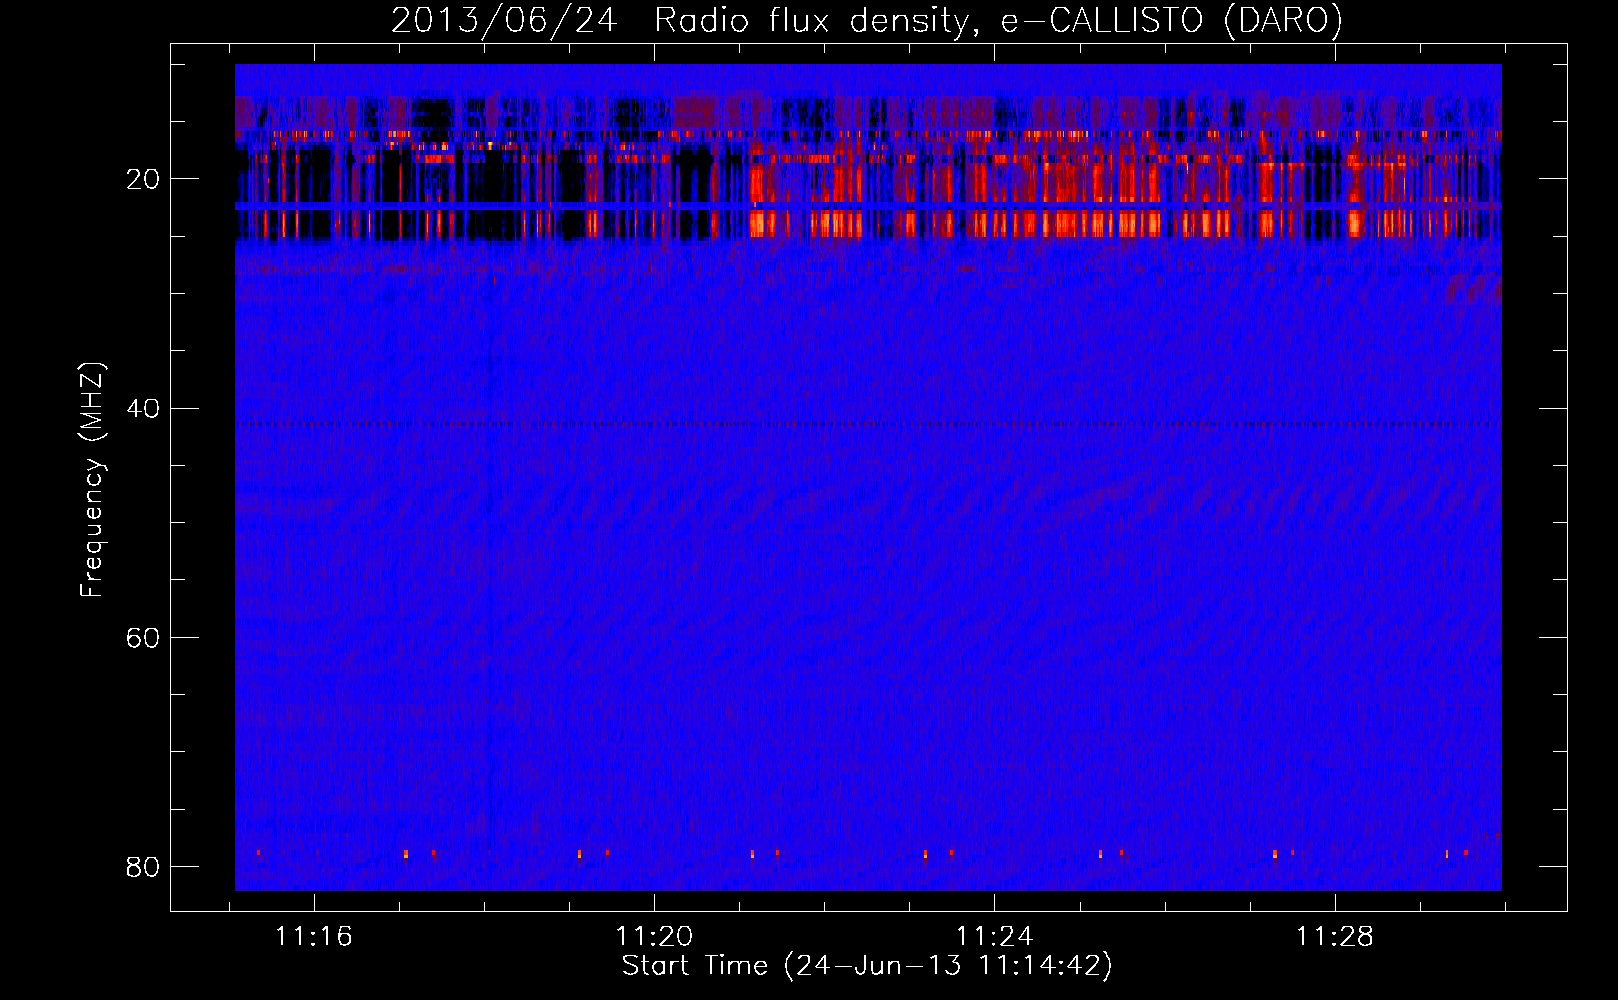
Task: Click the 20 MHz frequency tick label
Action: [143, 180]
